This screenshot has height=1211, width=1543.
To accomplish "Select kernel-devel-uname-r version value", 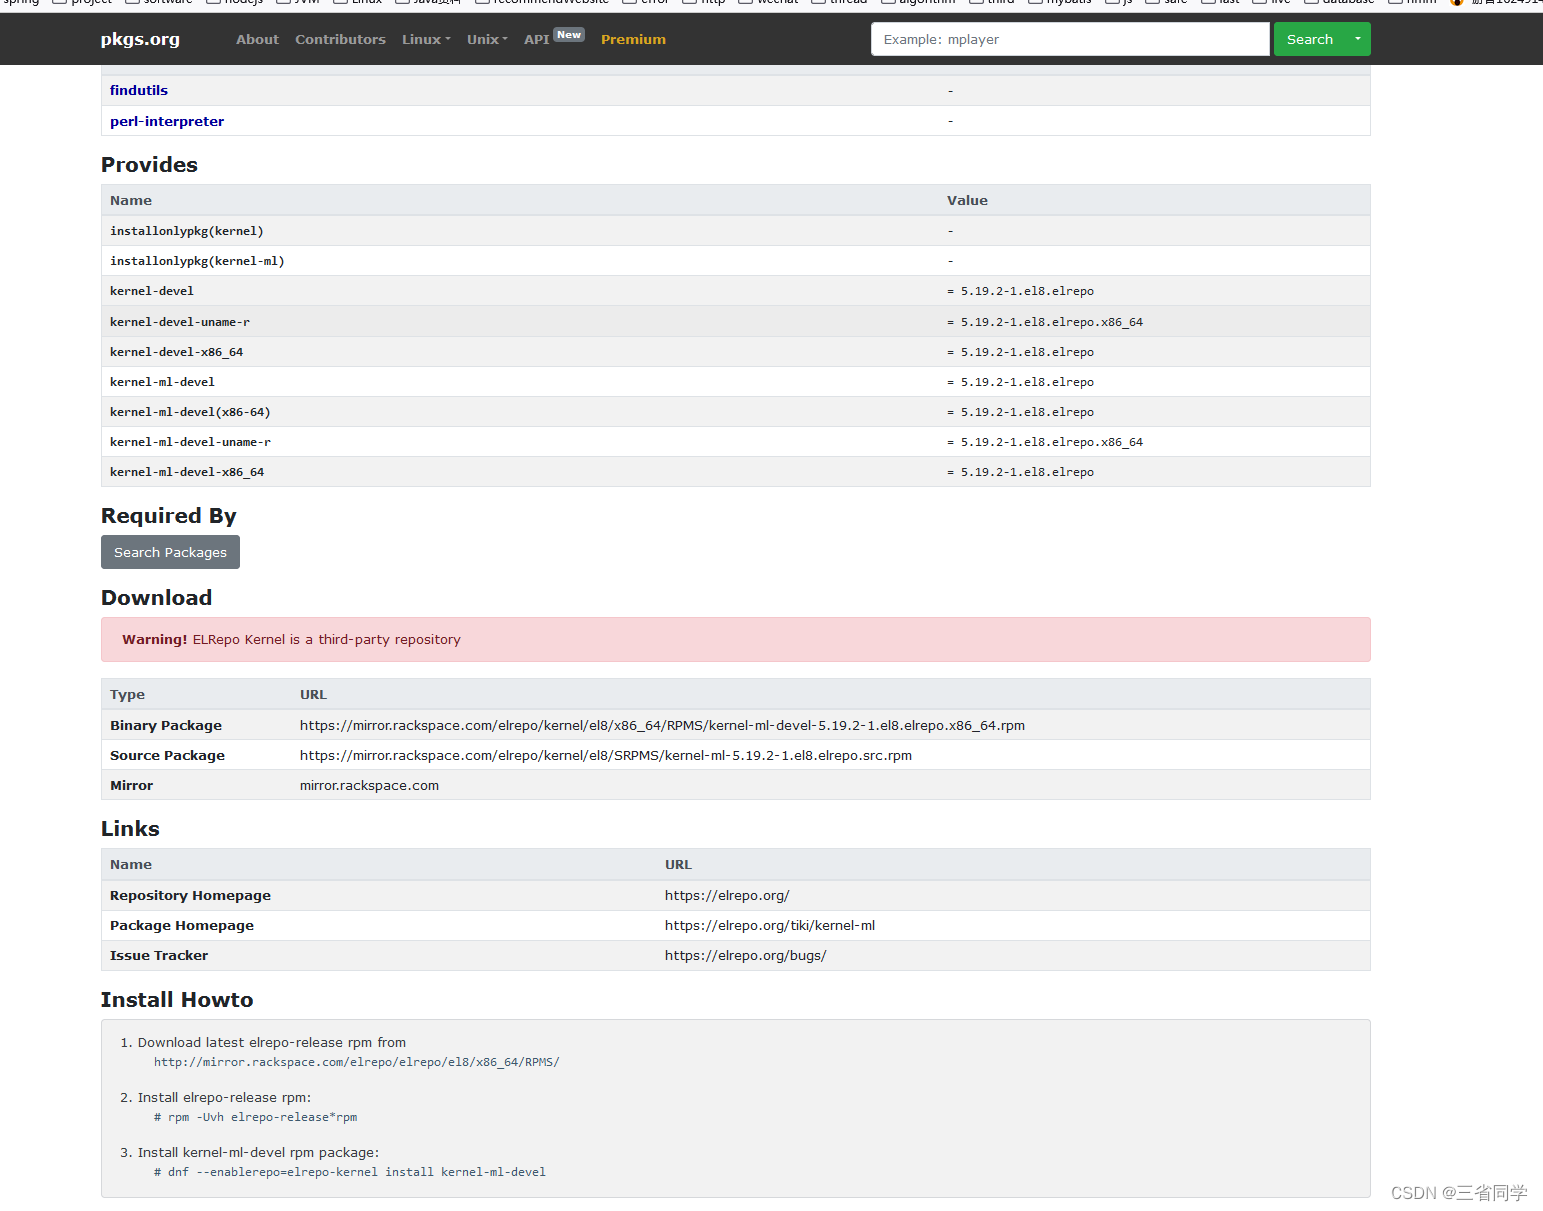I will (1045, 322).
